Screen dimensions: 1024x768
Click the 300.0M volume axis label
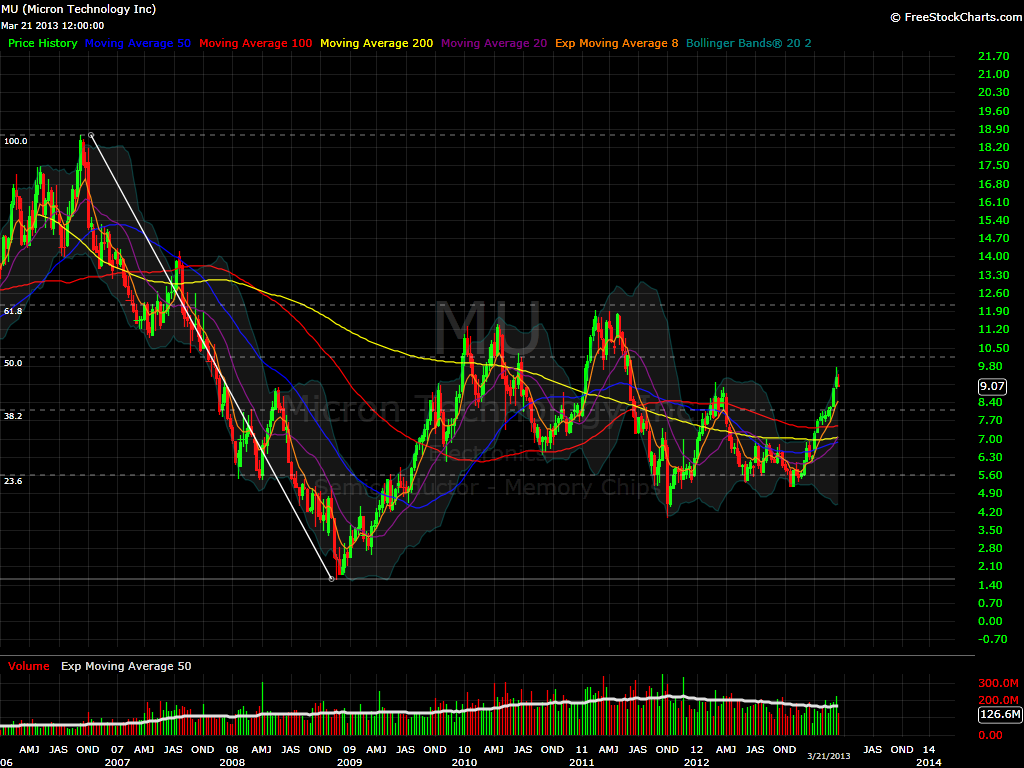pyautogui.click(x=999, y=683)
